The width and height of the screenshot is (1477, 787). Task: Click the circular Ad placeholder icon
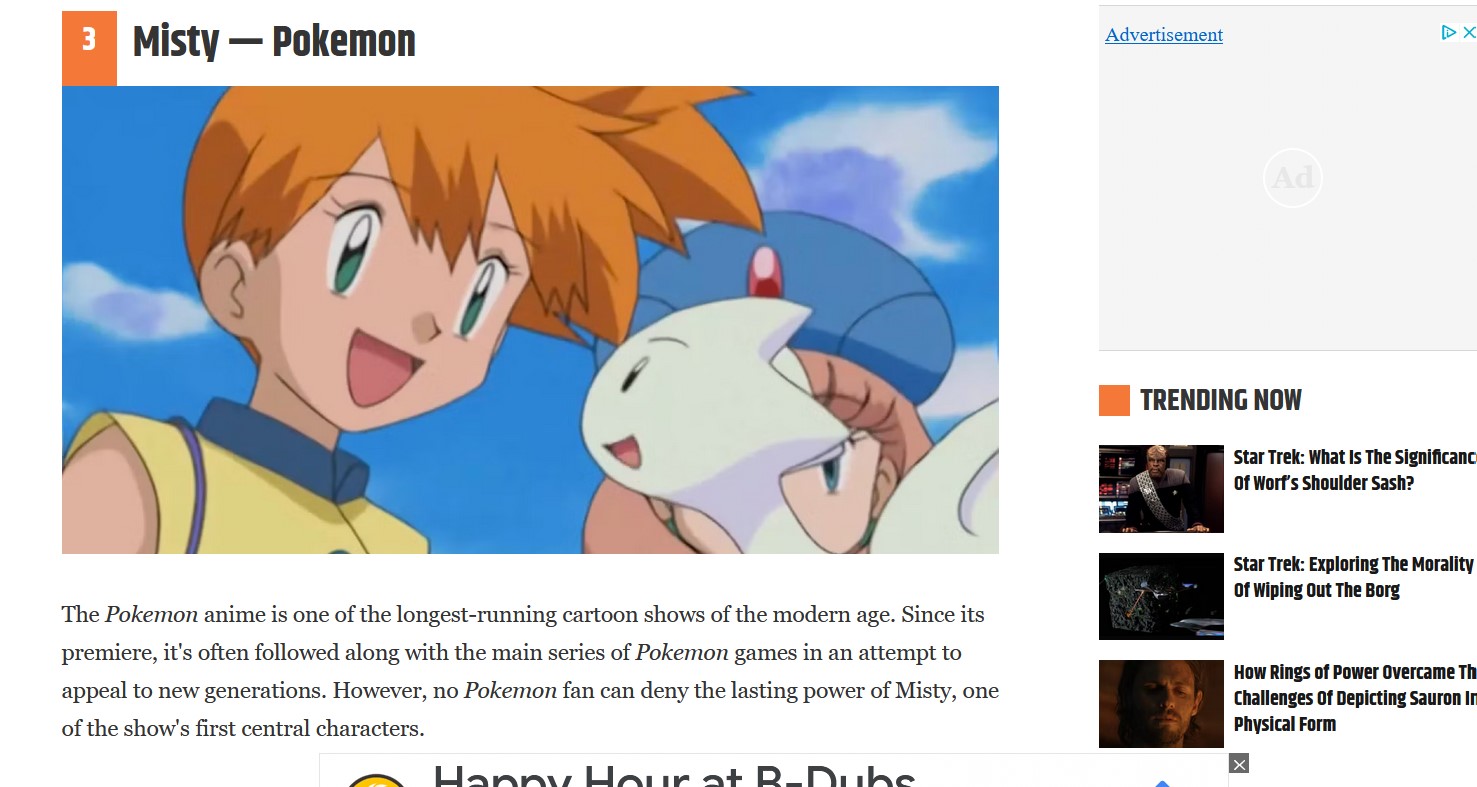pyautogui.click(x=1292, y=178)
